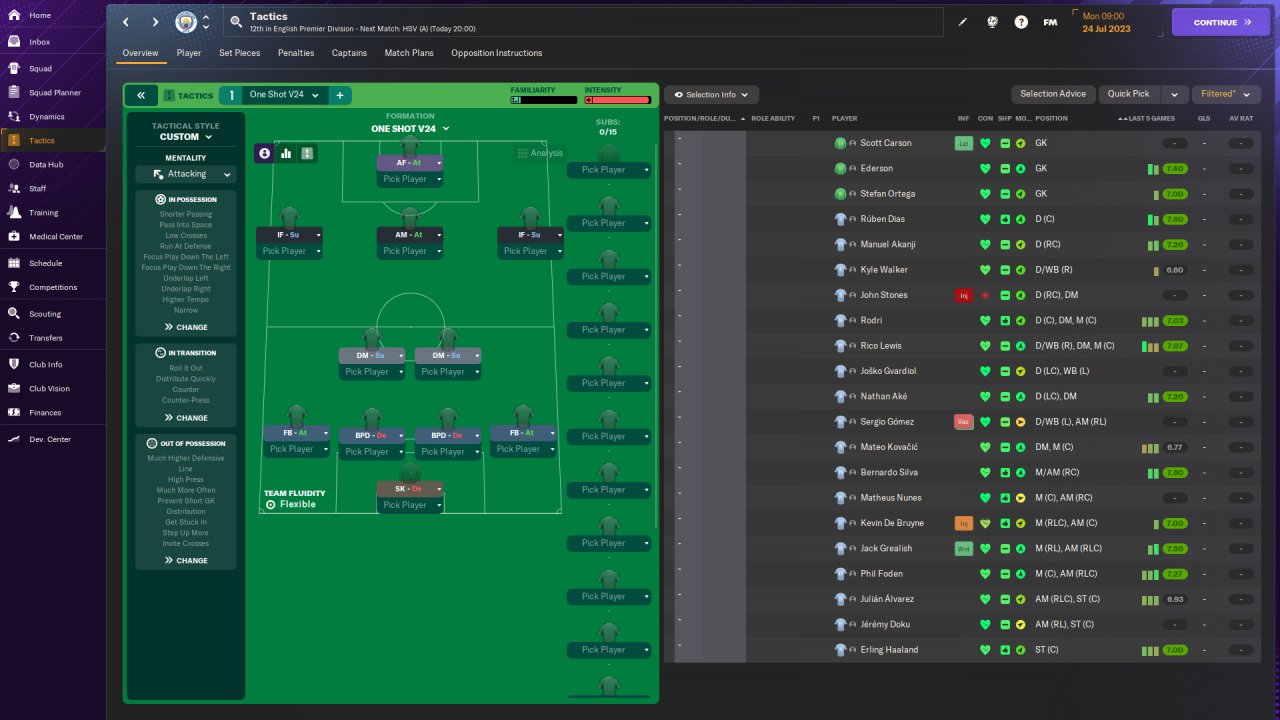Switch to the Set Pieces tab
This screenshot has width=1280, height=720.
click(x=240, y=53)
